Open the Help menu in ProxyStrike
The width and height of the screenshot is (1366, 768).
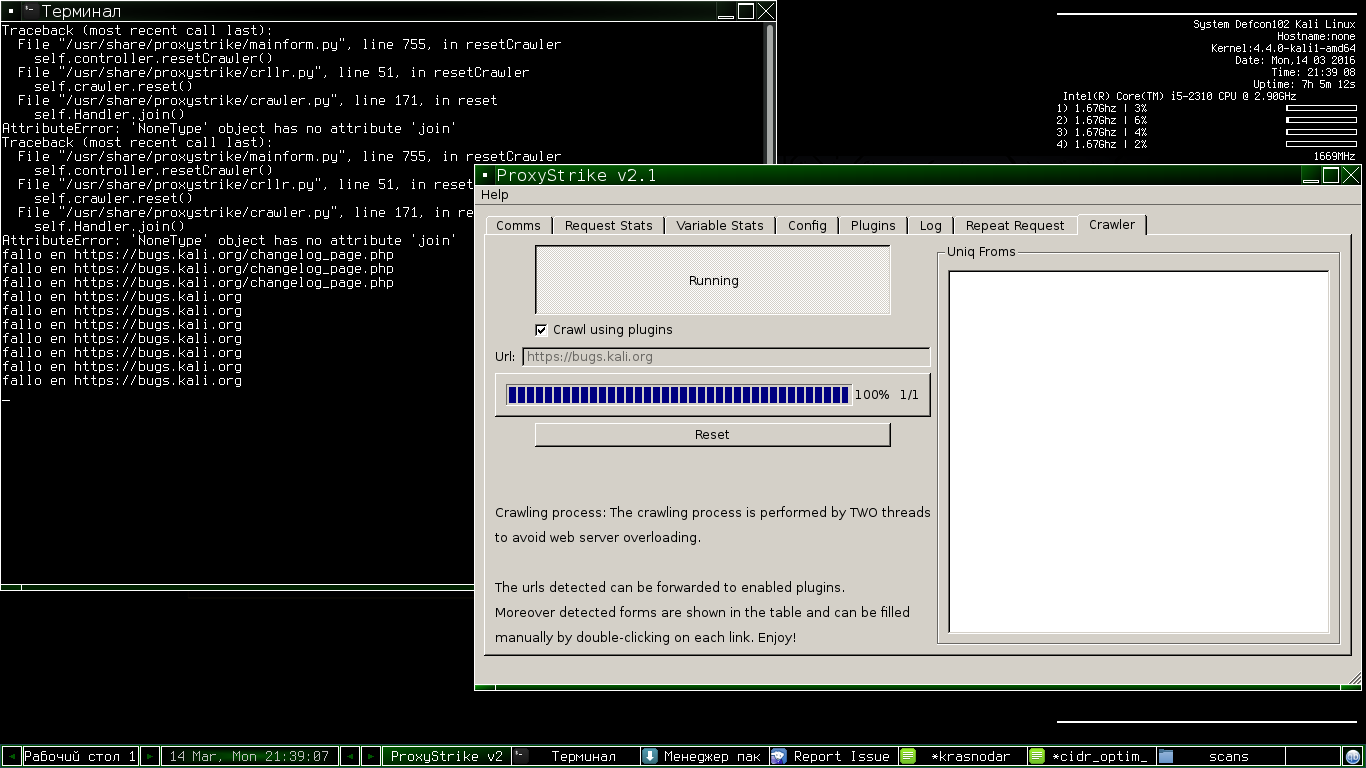495,195
